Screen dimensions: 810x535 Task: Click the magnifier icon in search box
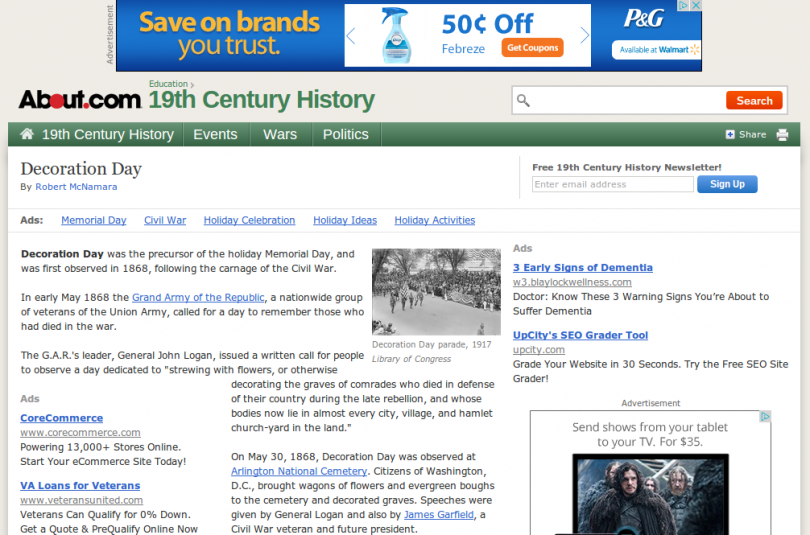click(x=523, y=100)
